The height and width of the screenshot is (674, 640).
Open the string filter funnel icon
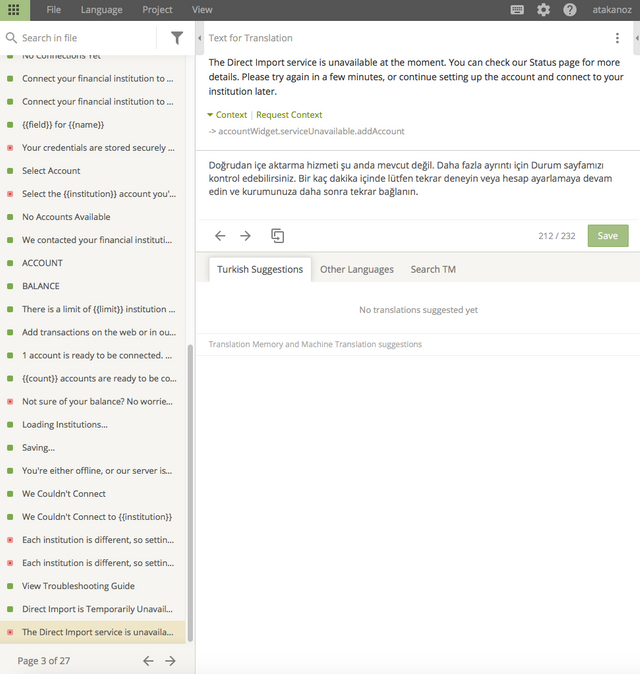click(x=177, y=38)
